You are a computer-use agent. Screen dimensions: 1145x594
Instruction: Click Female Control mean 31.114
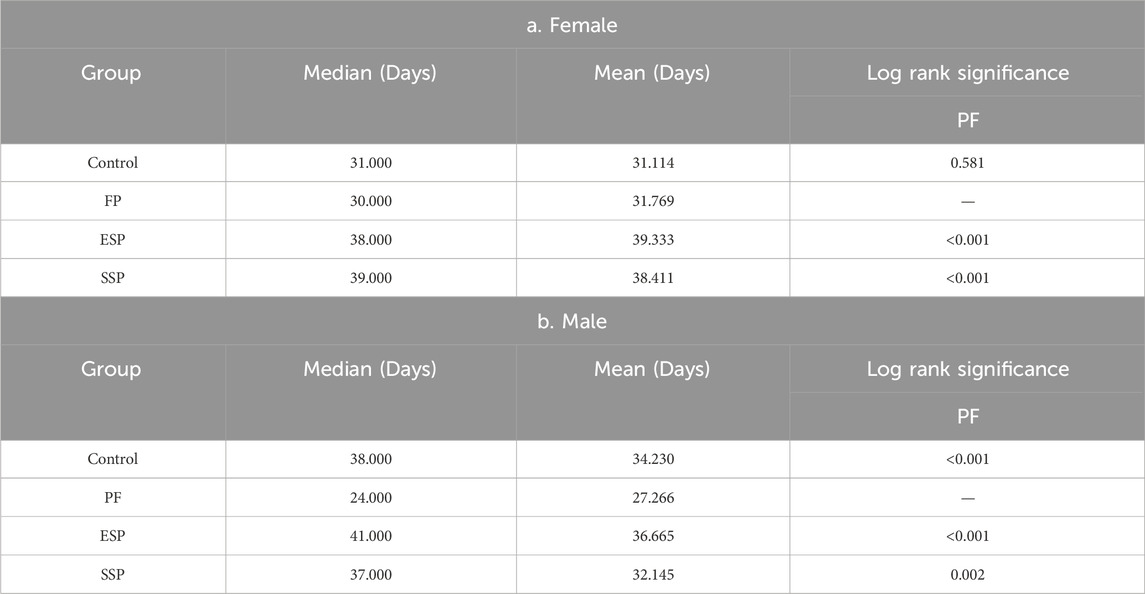653,163
